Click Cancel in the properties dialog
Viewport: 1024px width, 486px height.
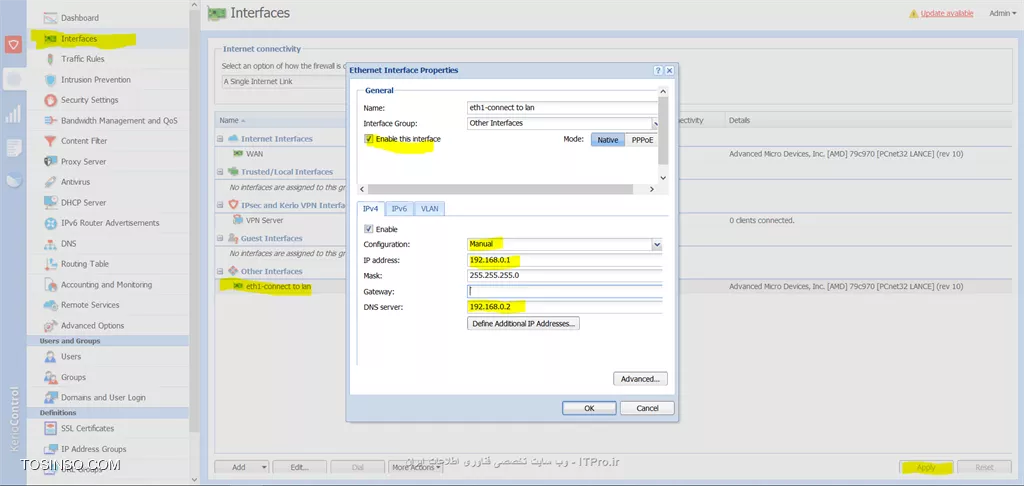pyautogui.click(x=647, y=408)
